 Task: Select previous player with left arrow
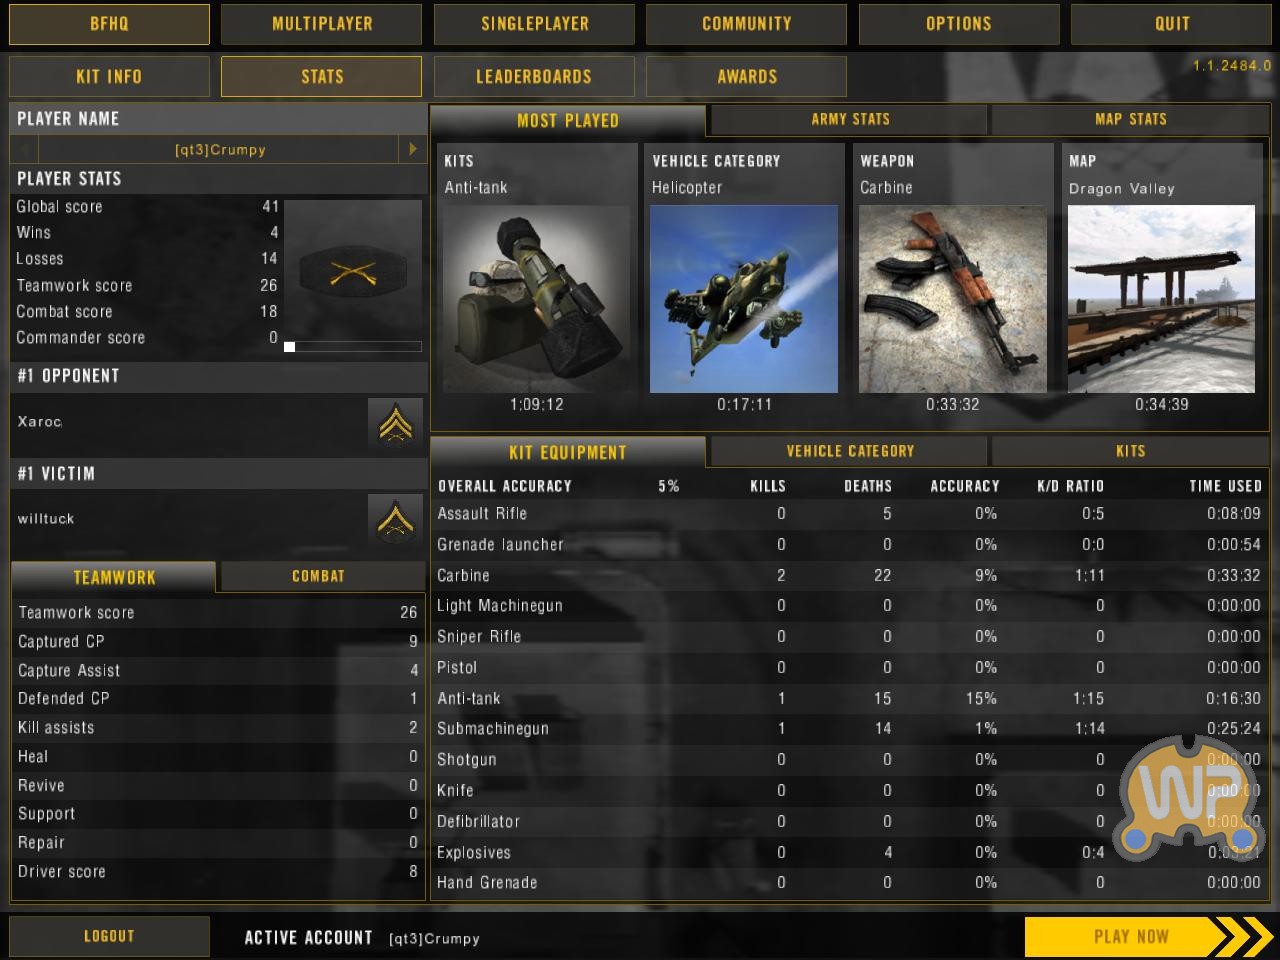[x=24, y=149]
